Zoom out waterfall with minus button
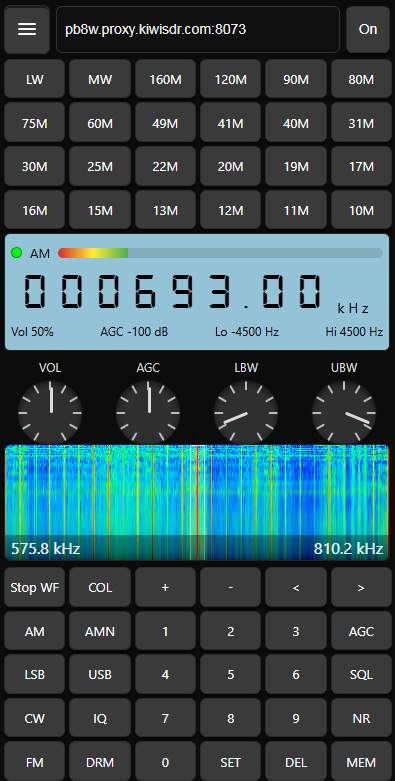This screenshot has height=781, width=395. point(231,587)
